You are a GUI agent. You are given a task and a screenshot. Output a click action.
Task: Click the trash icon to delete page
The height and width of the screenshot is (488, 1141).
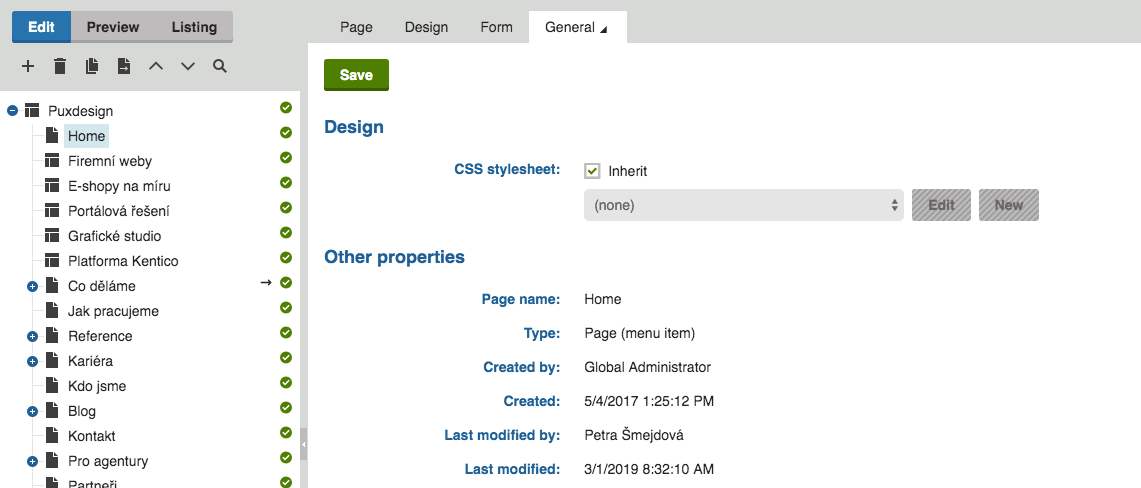60,67
